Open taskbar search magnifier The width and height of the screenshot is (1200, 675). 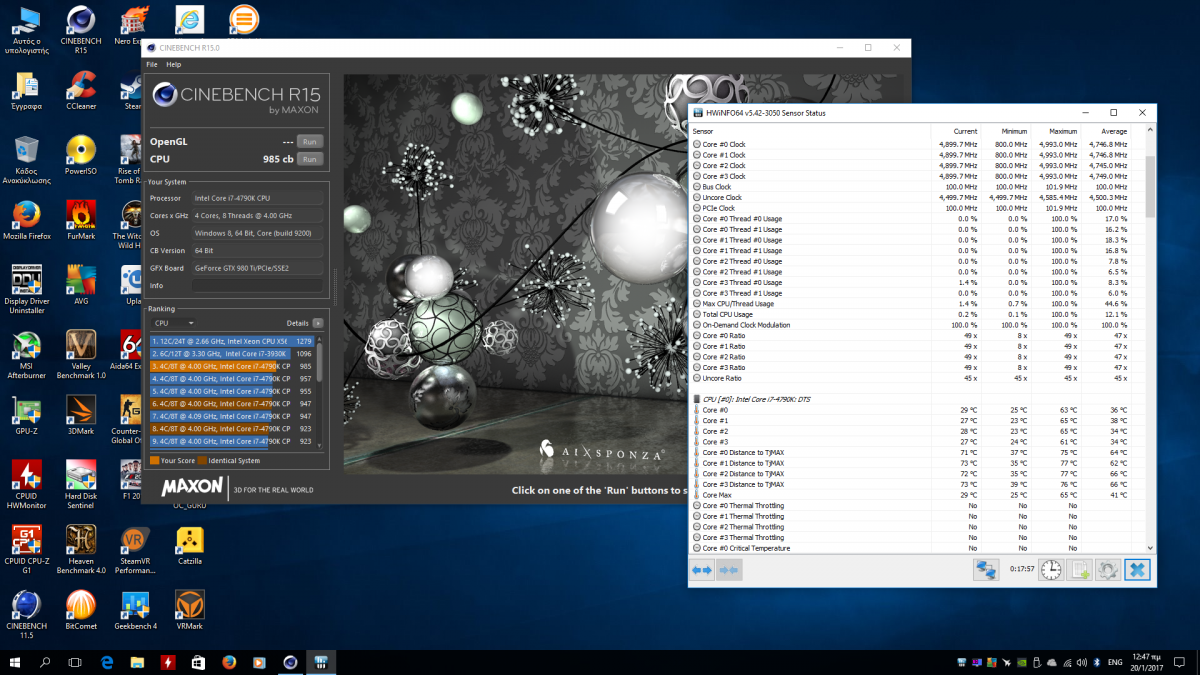[45, 662]
